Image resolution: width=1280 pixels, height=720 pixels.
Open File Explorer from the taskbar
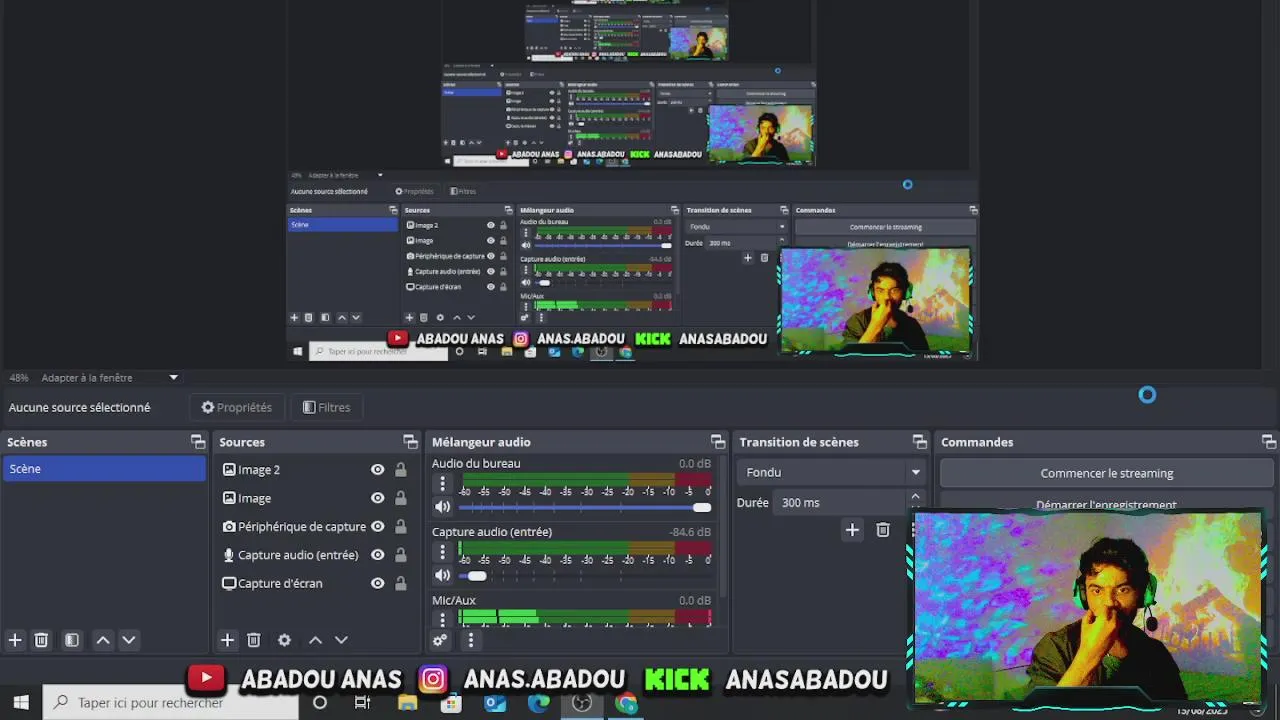point(407,703)
